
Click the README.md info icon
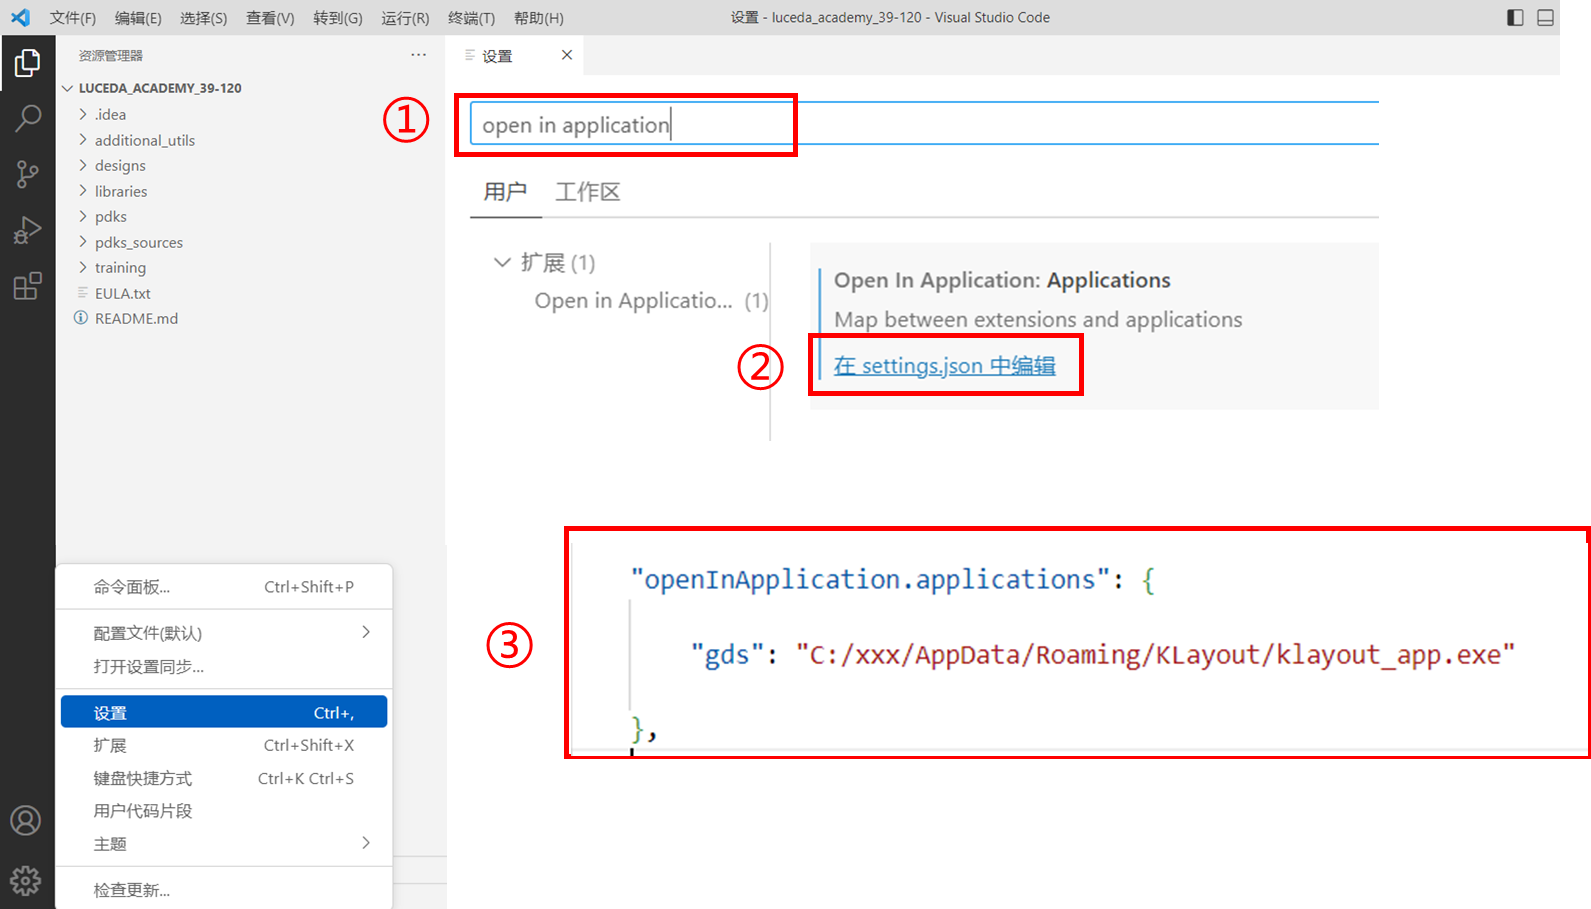click(81, 318)
